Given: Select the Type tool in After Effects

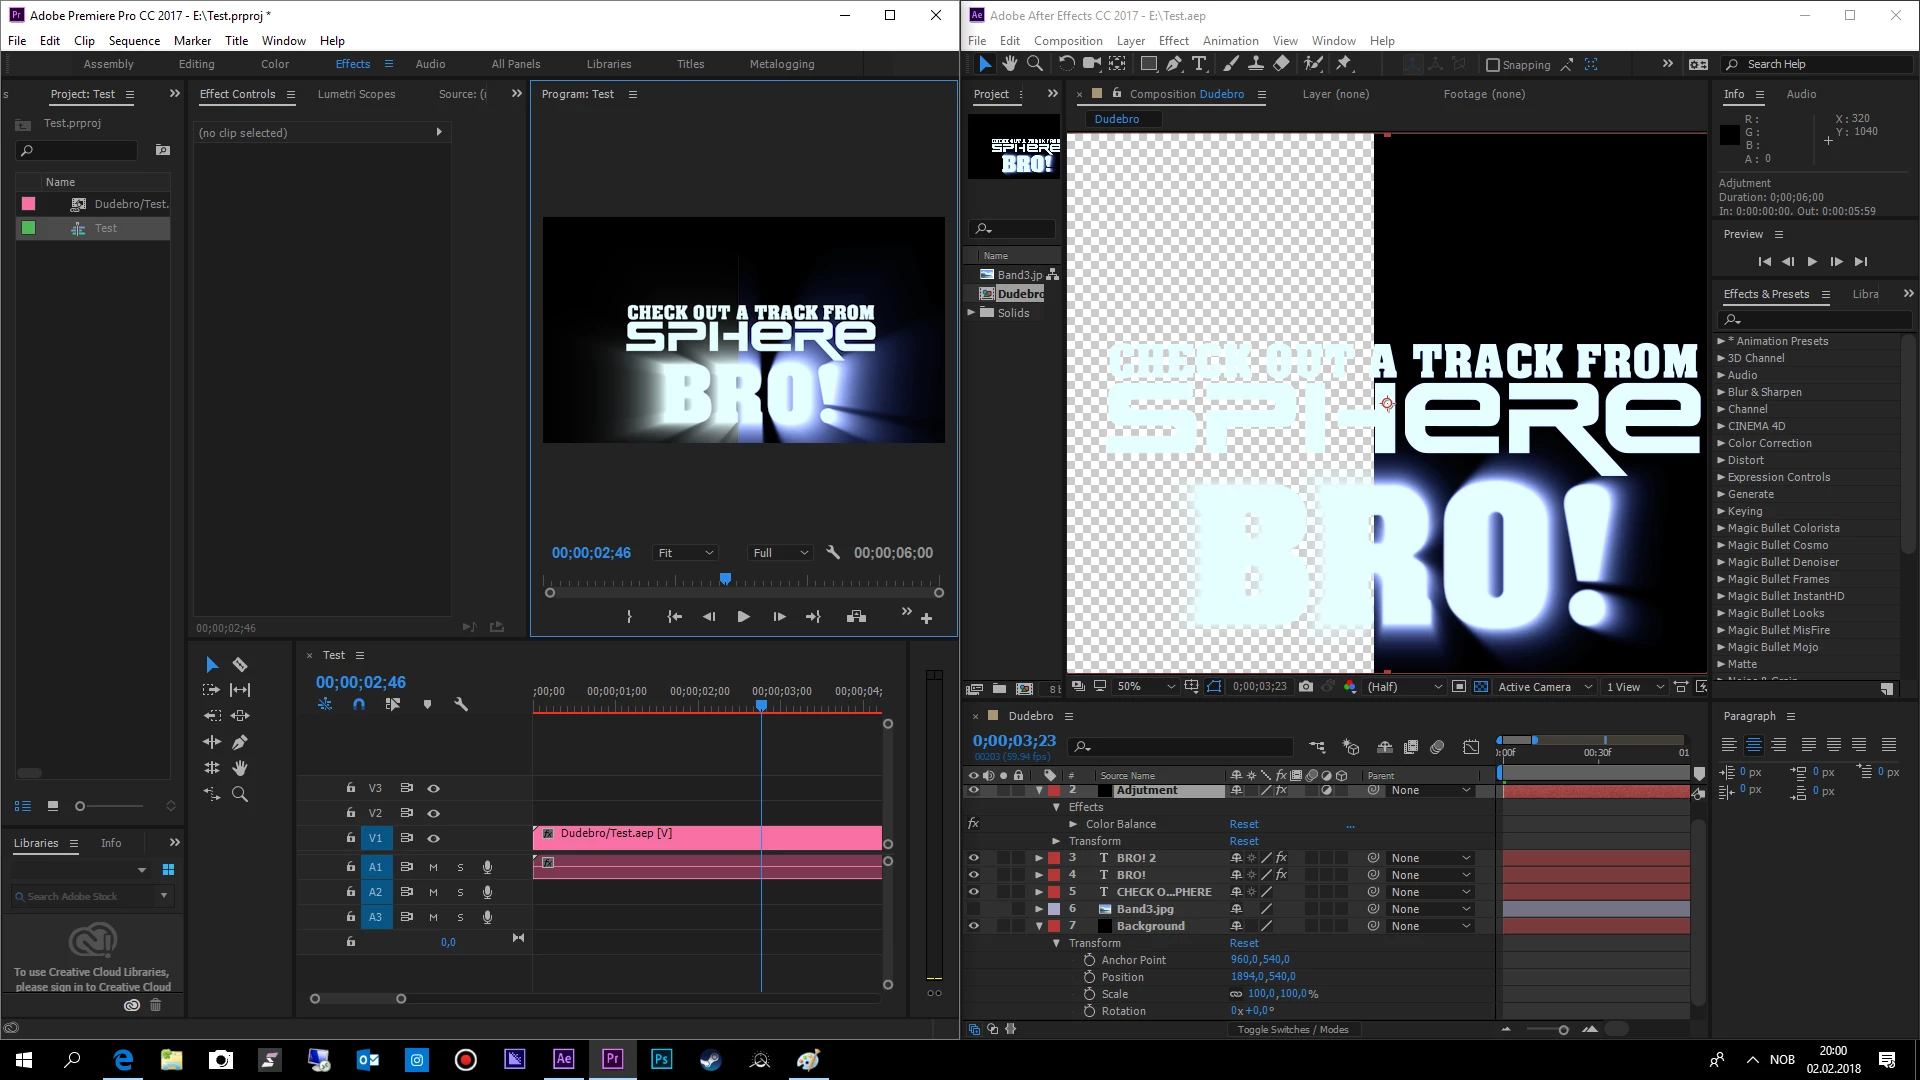Looking at the screenshot, I should [x=1199, y=64].
